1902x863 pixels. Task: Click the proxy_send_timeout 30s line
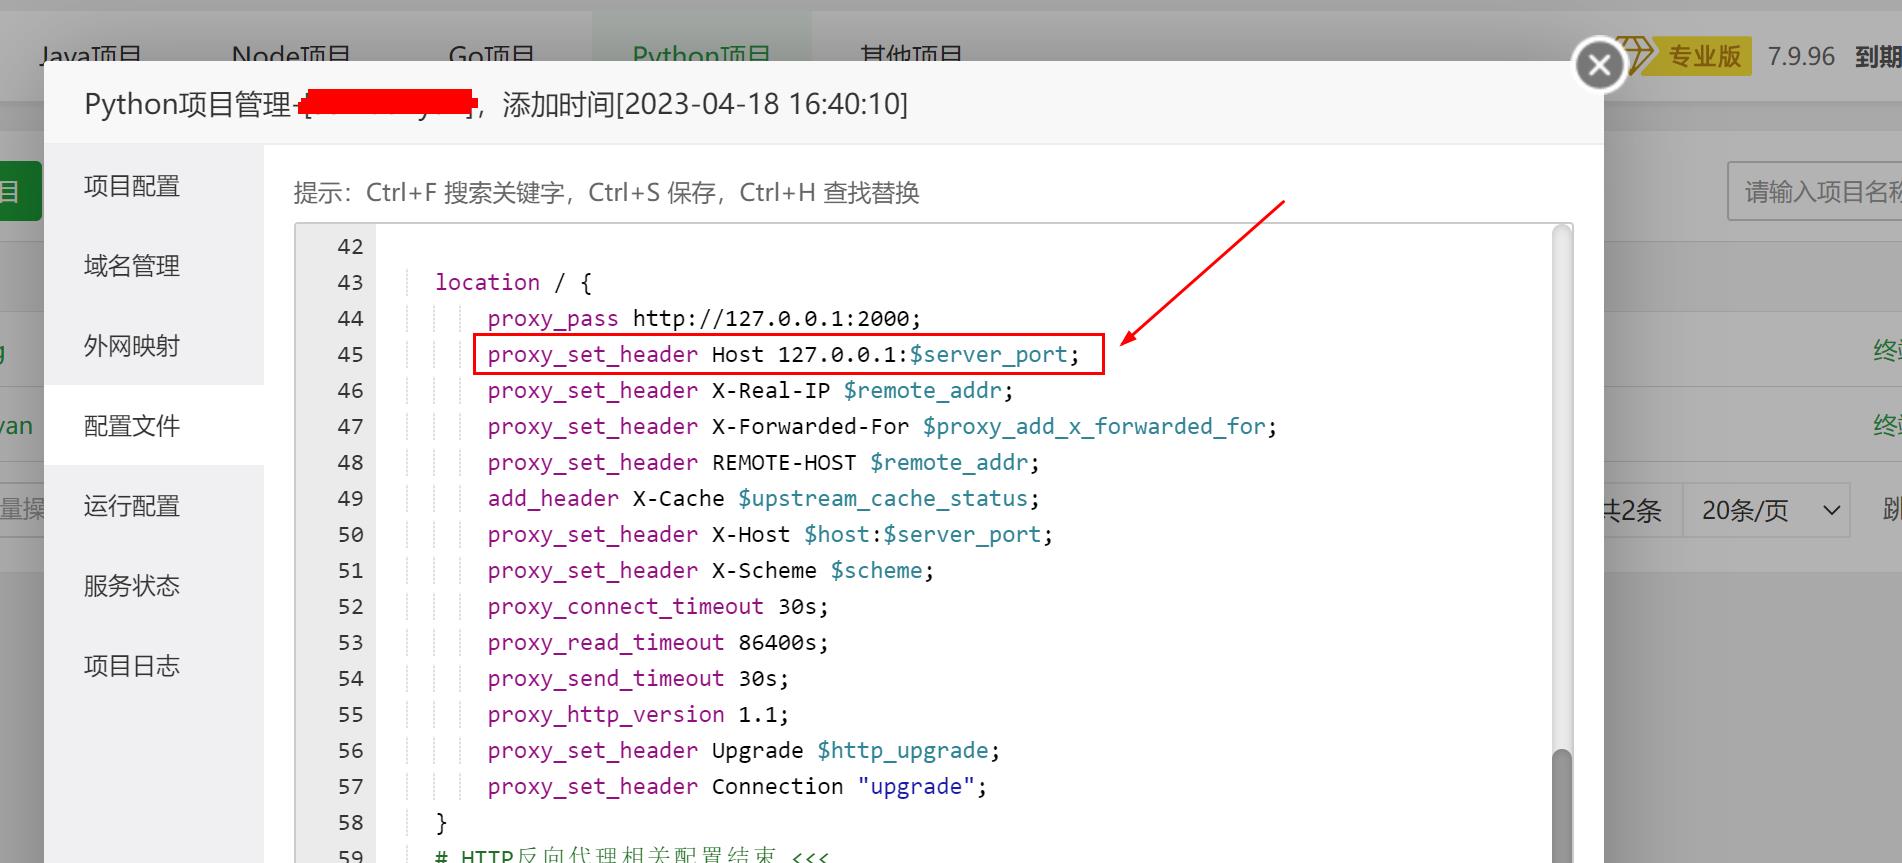tap(638, 678)
